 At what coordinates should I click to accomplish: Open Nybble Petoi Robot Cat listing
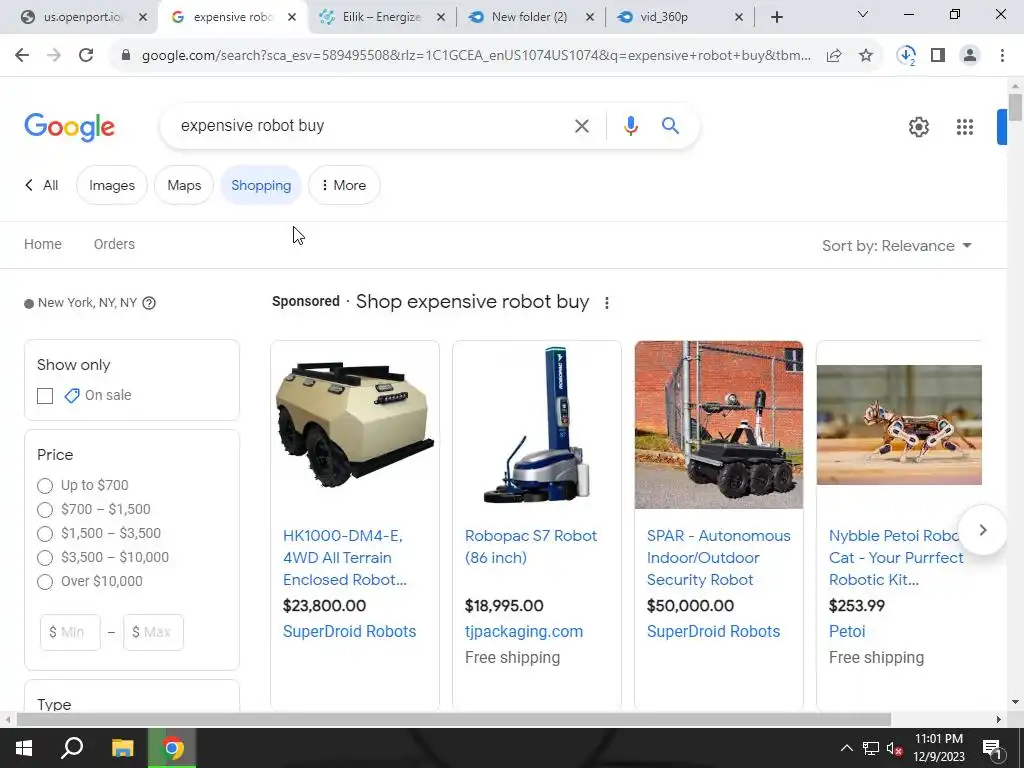pos(896,558)
